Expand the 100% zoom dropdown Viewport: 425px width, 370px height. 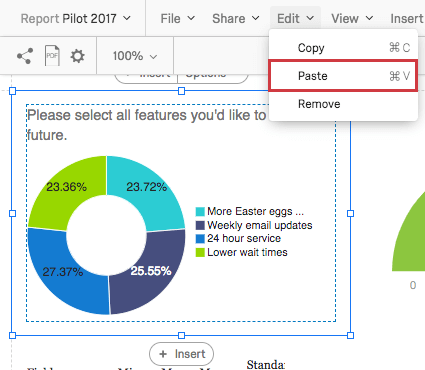pyautogui.click(x=135, y=56)
